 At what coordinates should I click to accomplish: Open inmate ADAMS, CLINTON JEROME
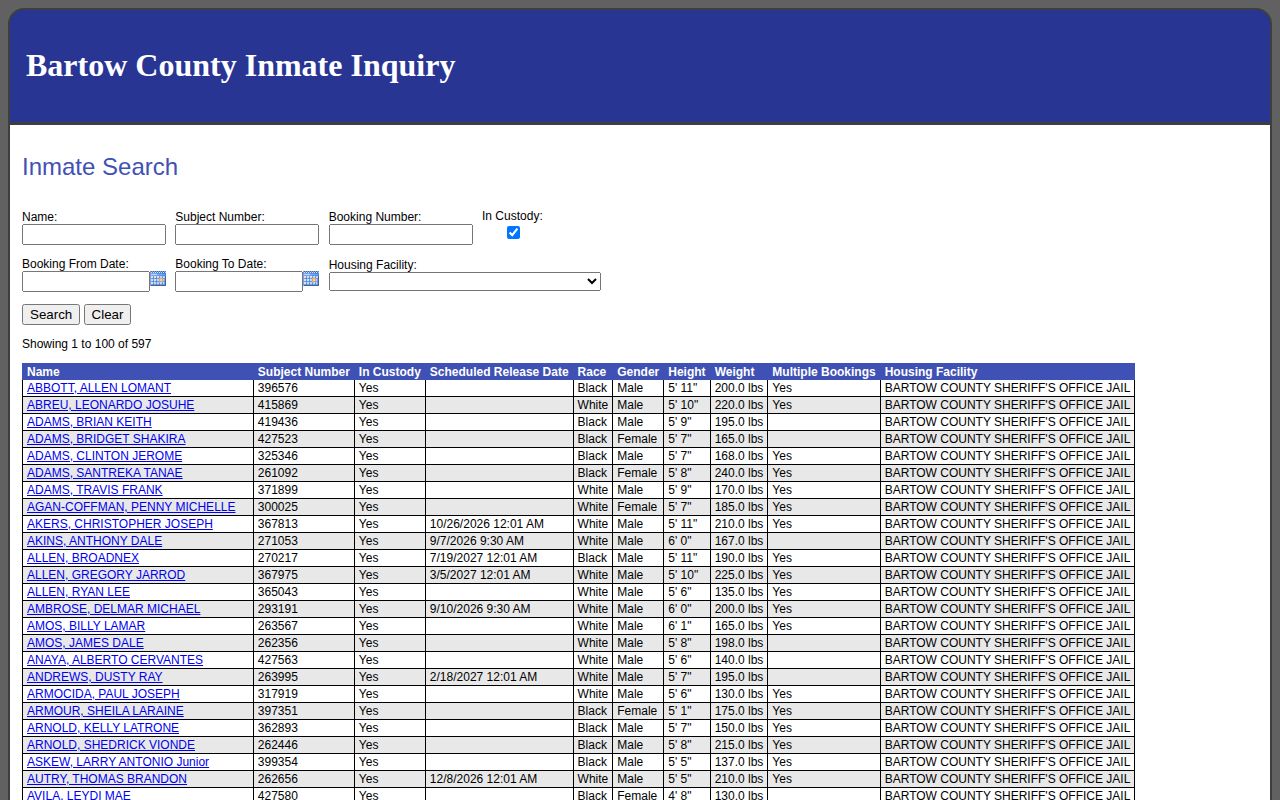pyautogui.click(x=105, y=456)
